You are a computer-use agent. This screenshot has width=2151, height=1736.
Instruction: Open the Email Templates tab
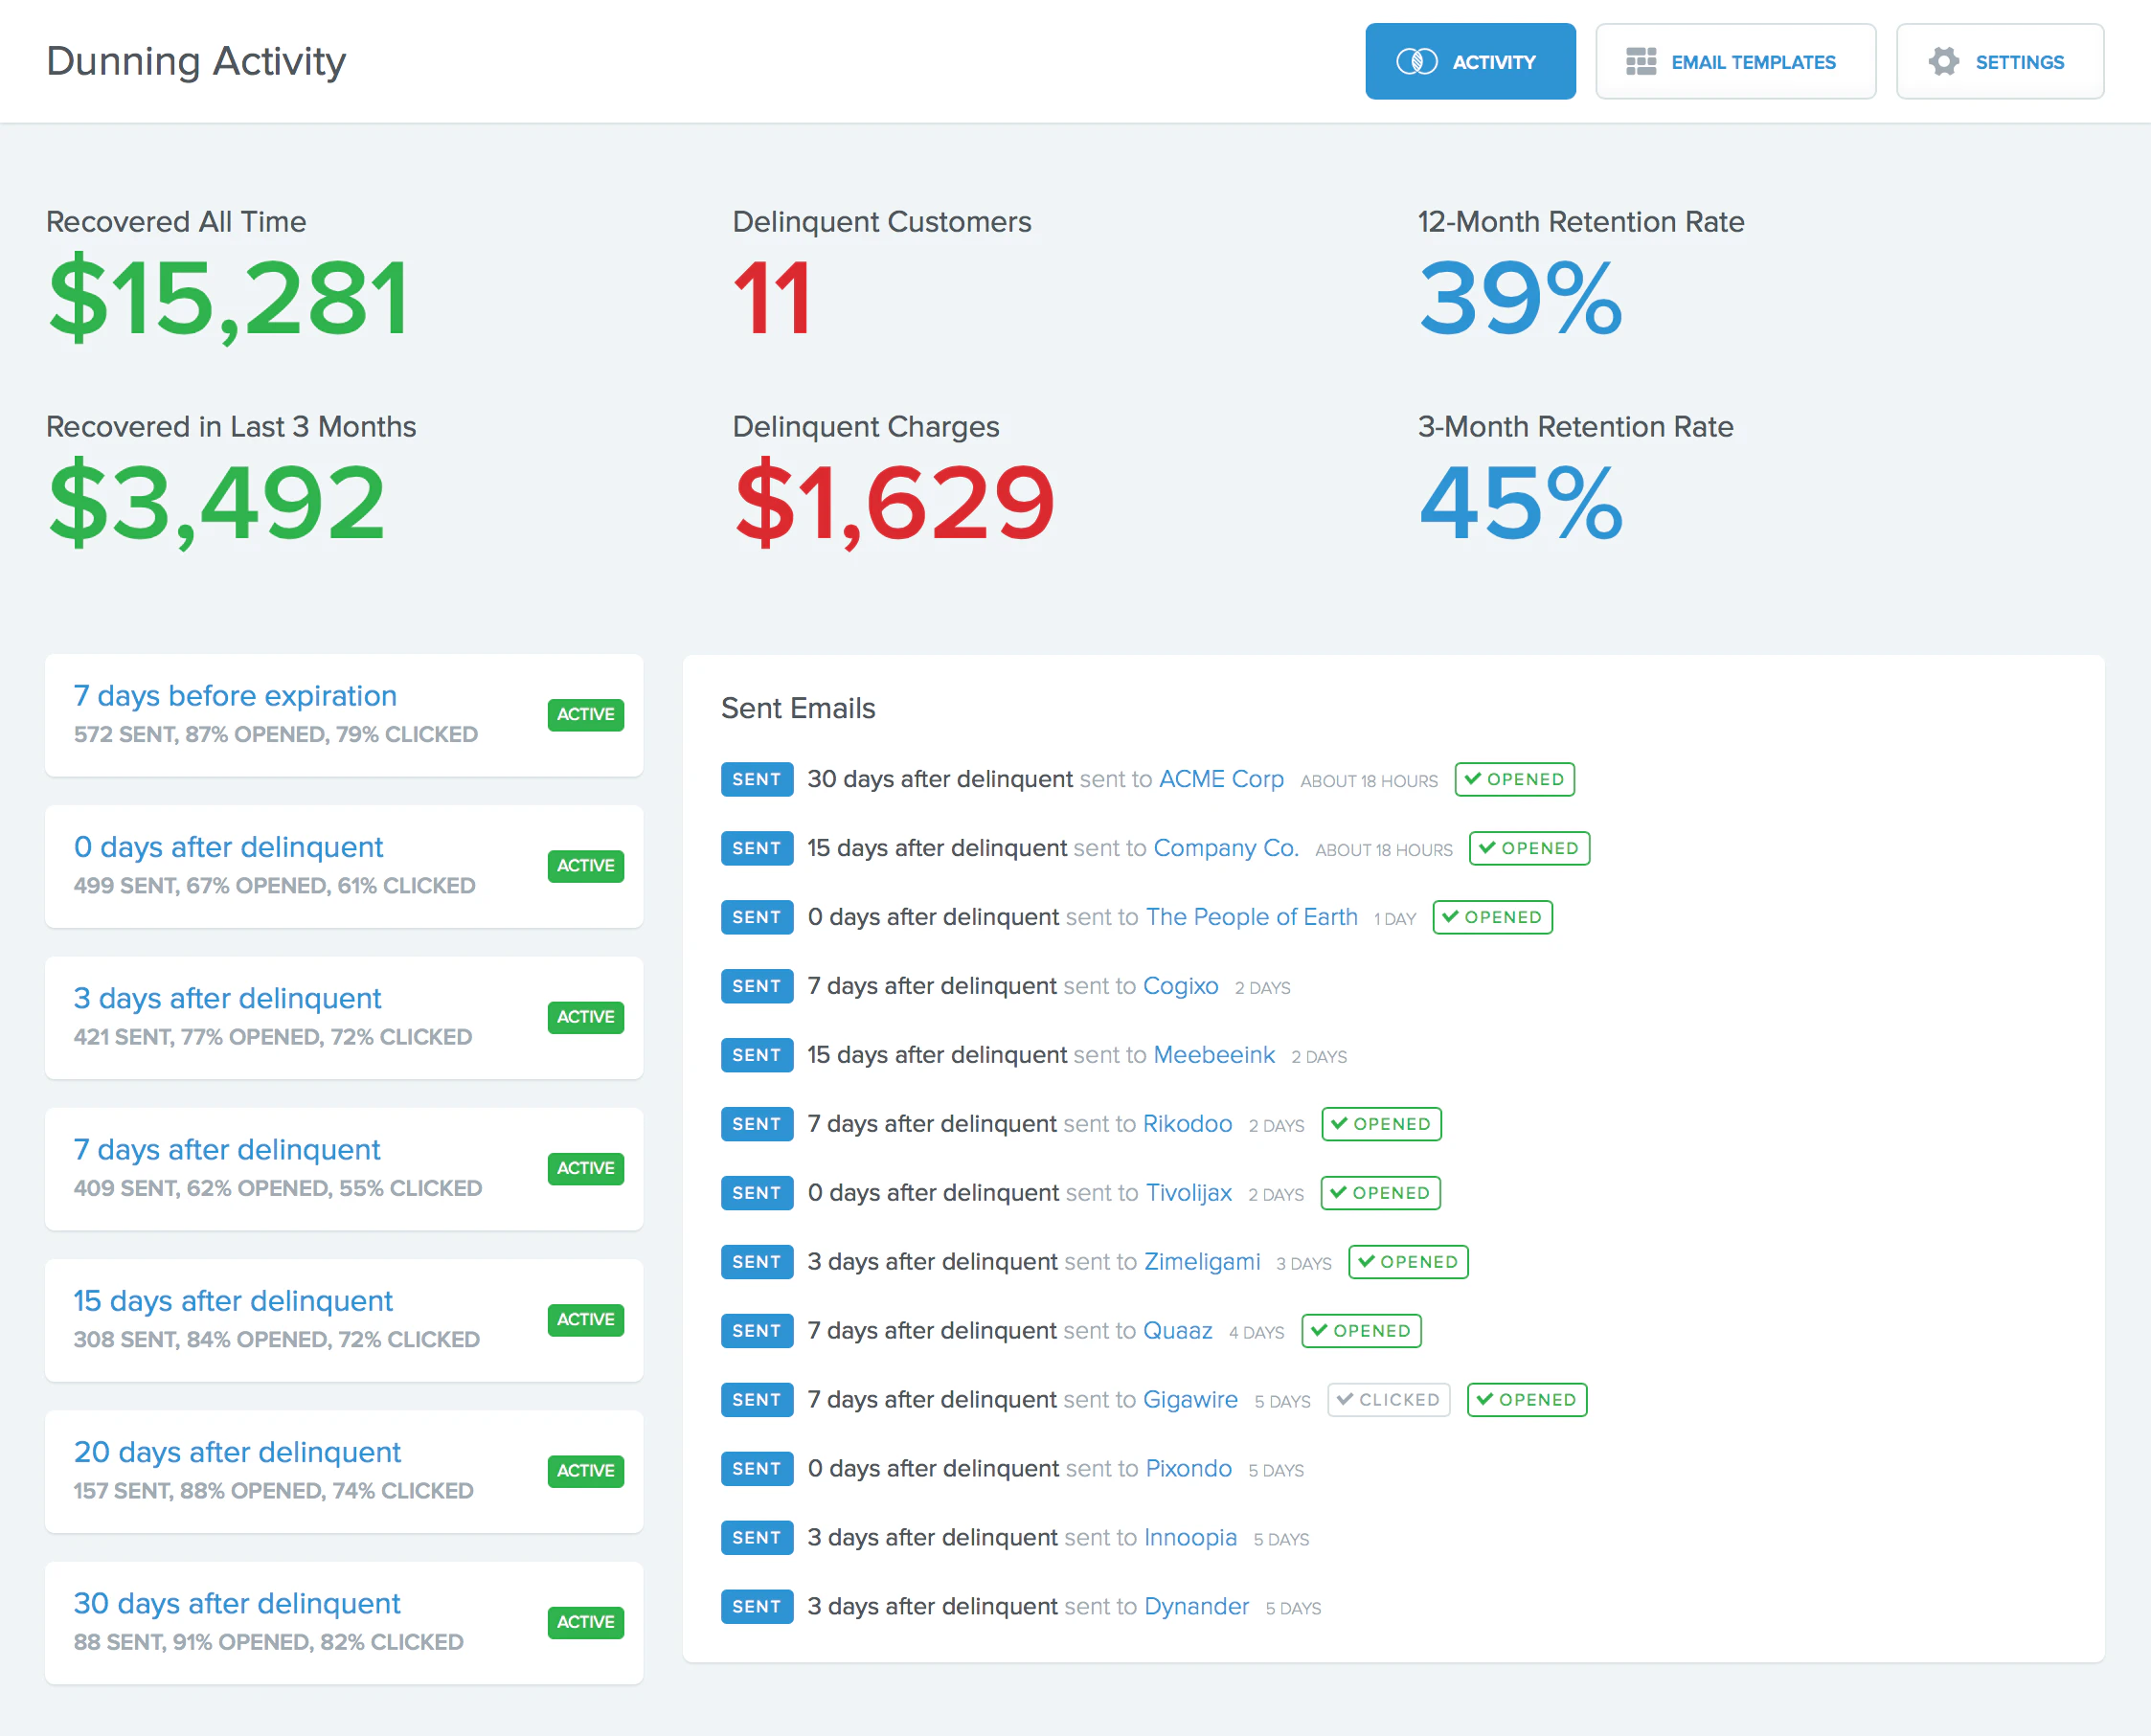[1735, 62]
